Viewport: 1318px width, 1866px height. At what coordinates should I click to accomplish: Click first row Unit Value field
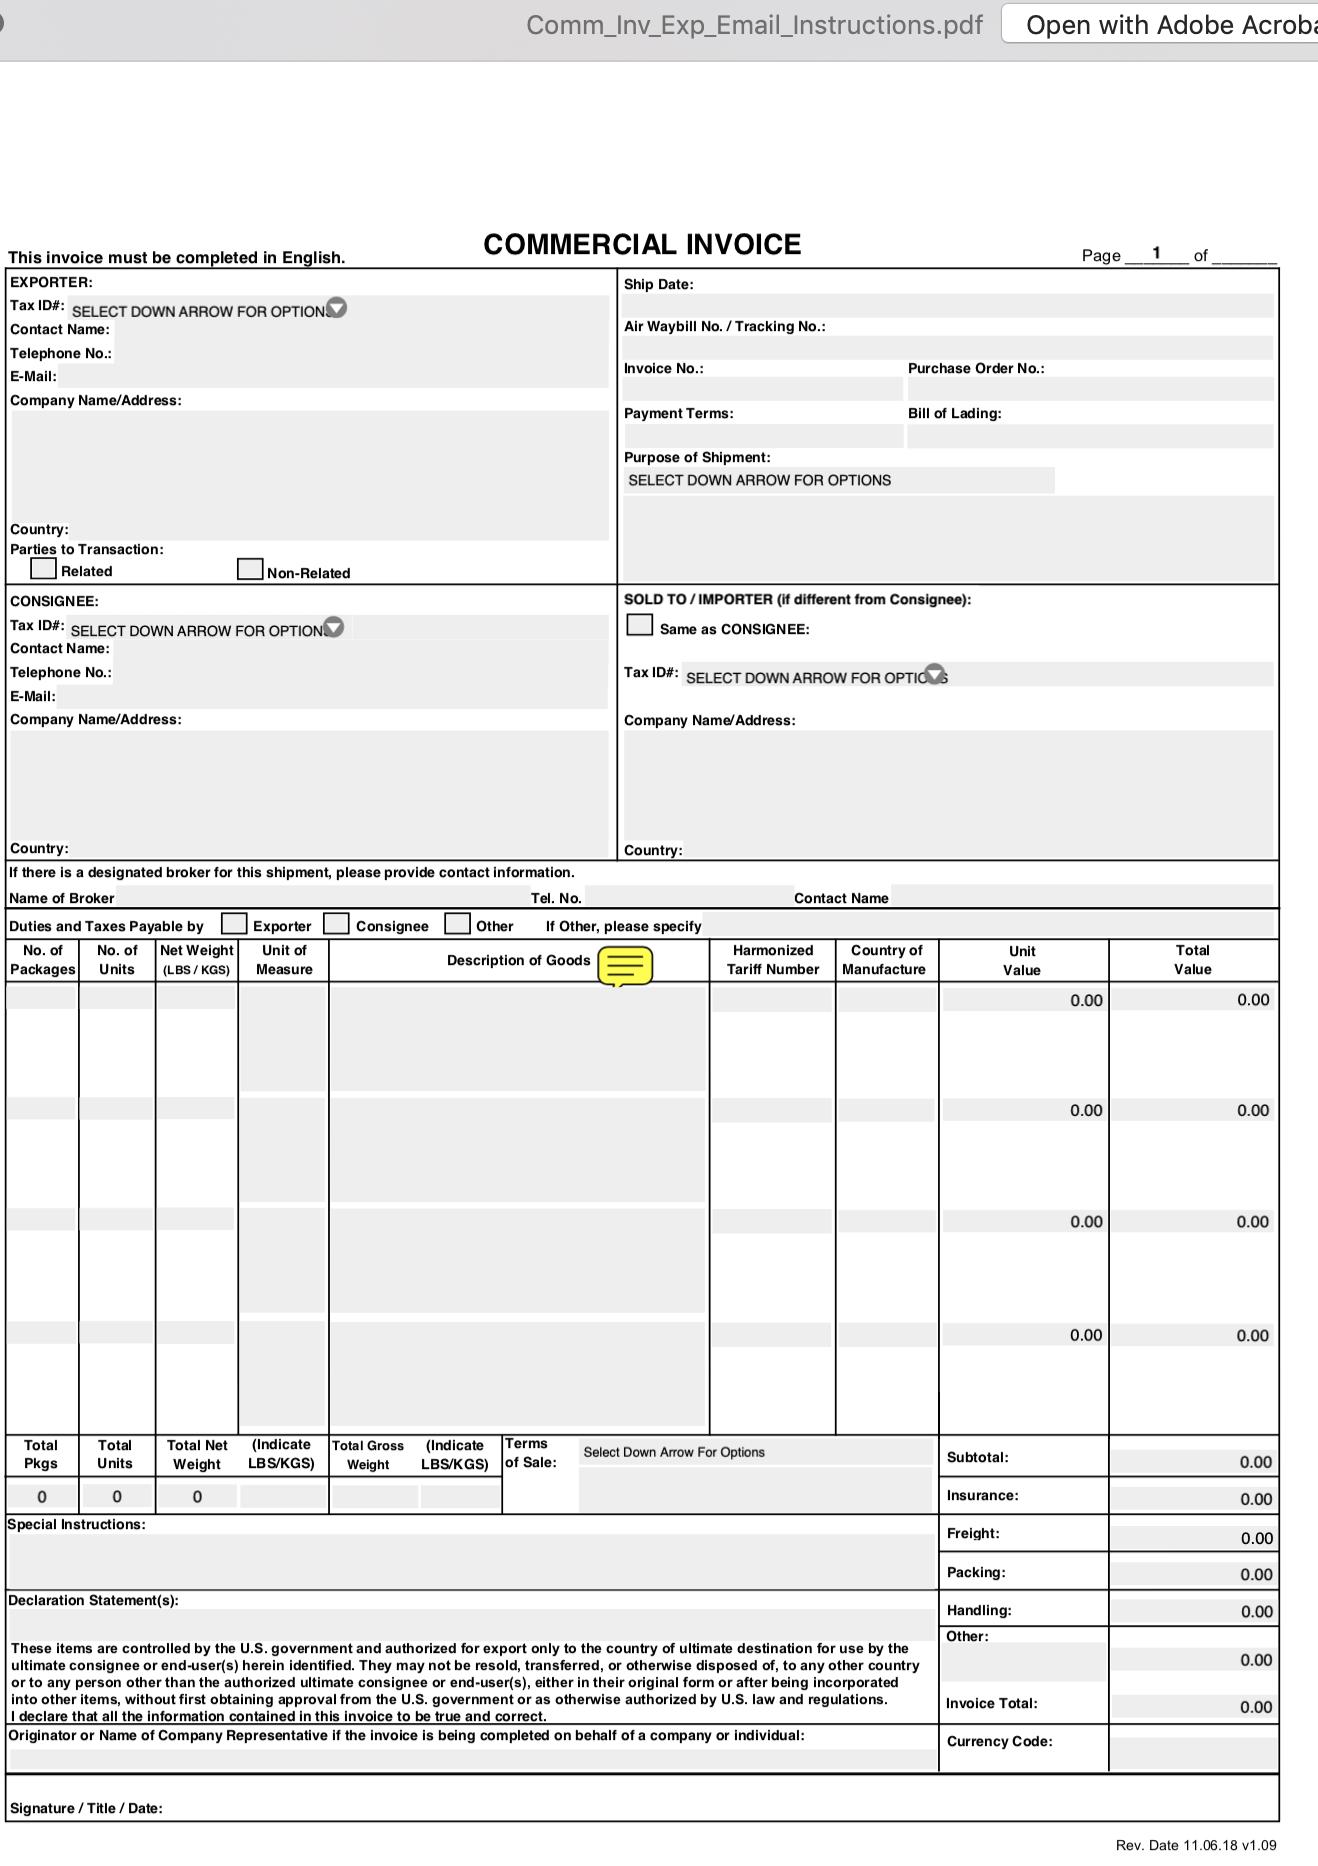click(1024, 1000)
